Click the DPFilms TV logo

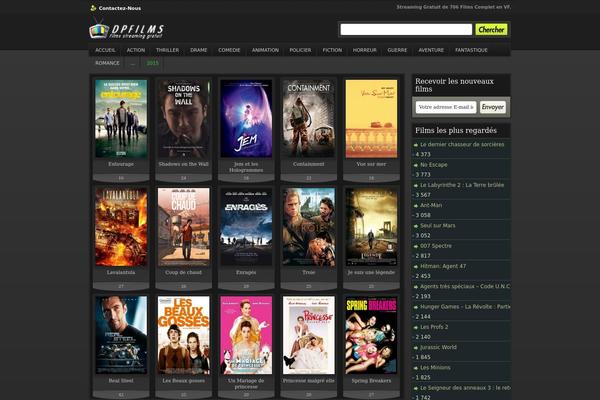pos(127,30)
